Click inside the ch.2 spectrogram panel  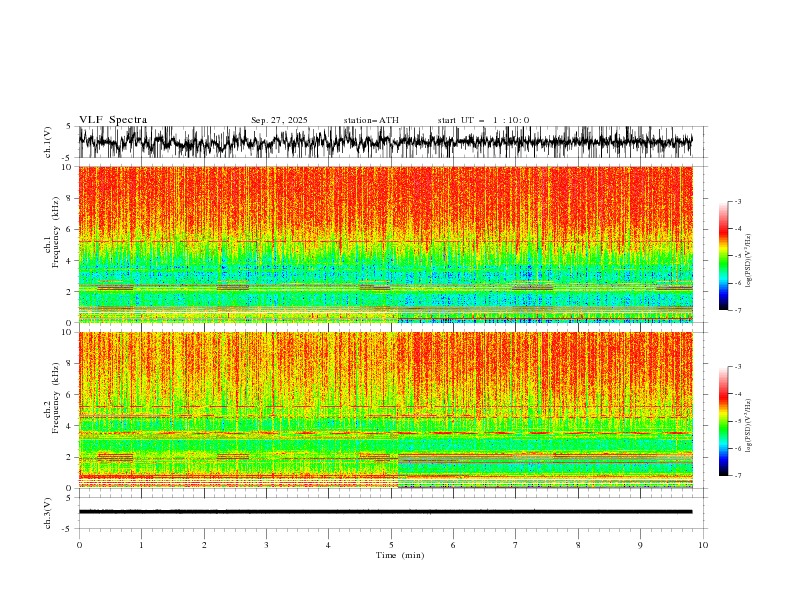(385, 410)
